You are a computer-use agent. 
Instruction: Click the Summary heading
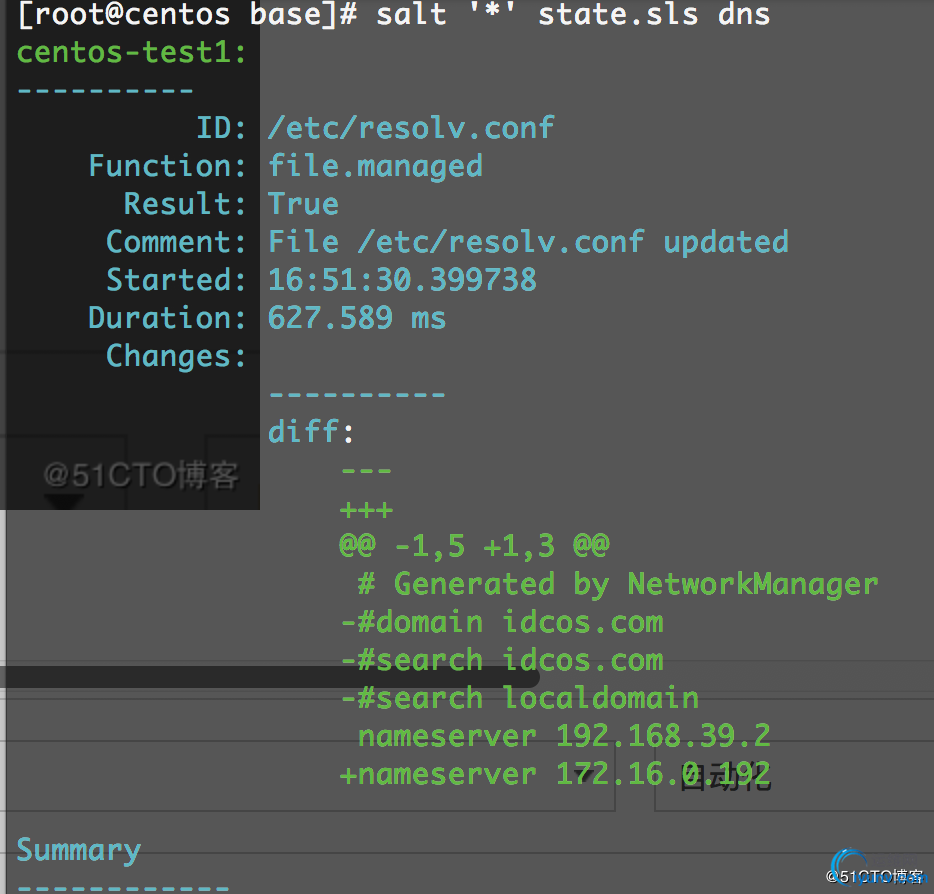pyautogui.click(x=79, y=851)
